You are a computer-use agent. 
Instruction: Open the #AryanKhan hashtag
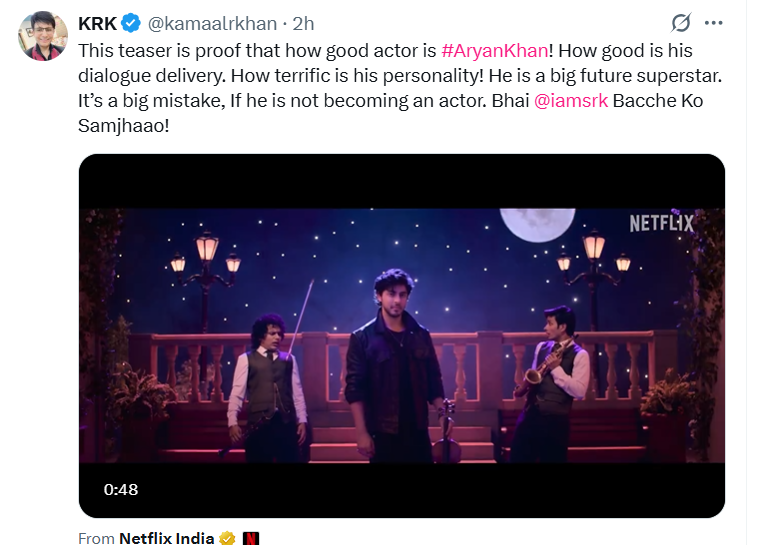(x=494, y=51)
